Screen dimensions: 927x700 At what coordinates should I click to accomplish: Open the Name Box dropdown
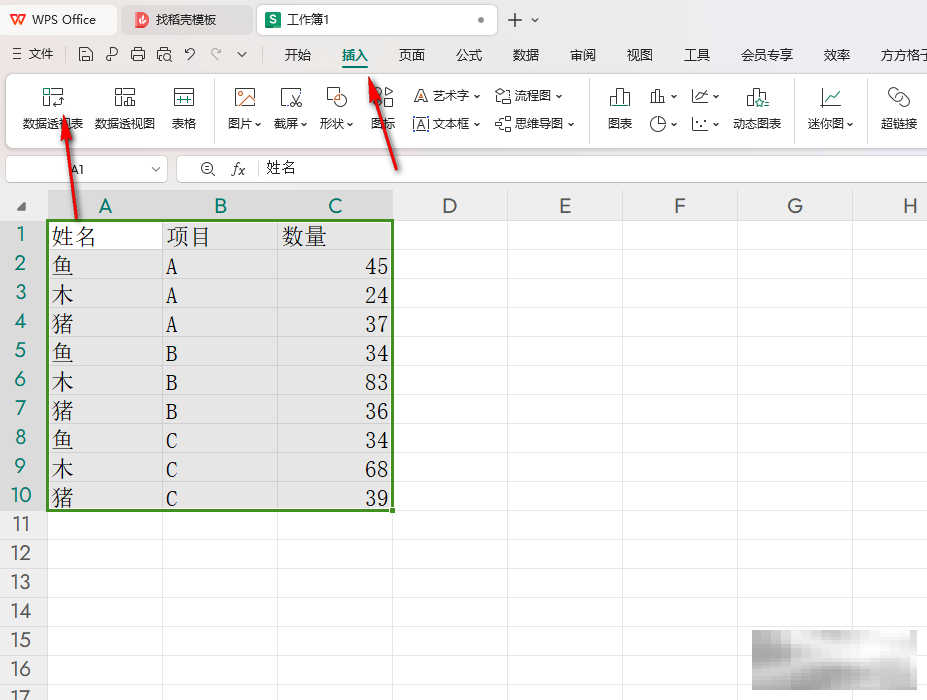click(154, 169)
